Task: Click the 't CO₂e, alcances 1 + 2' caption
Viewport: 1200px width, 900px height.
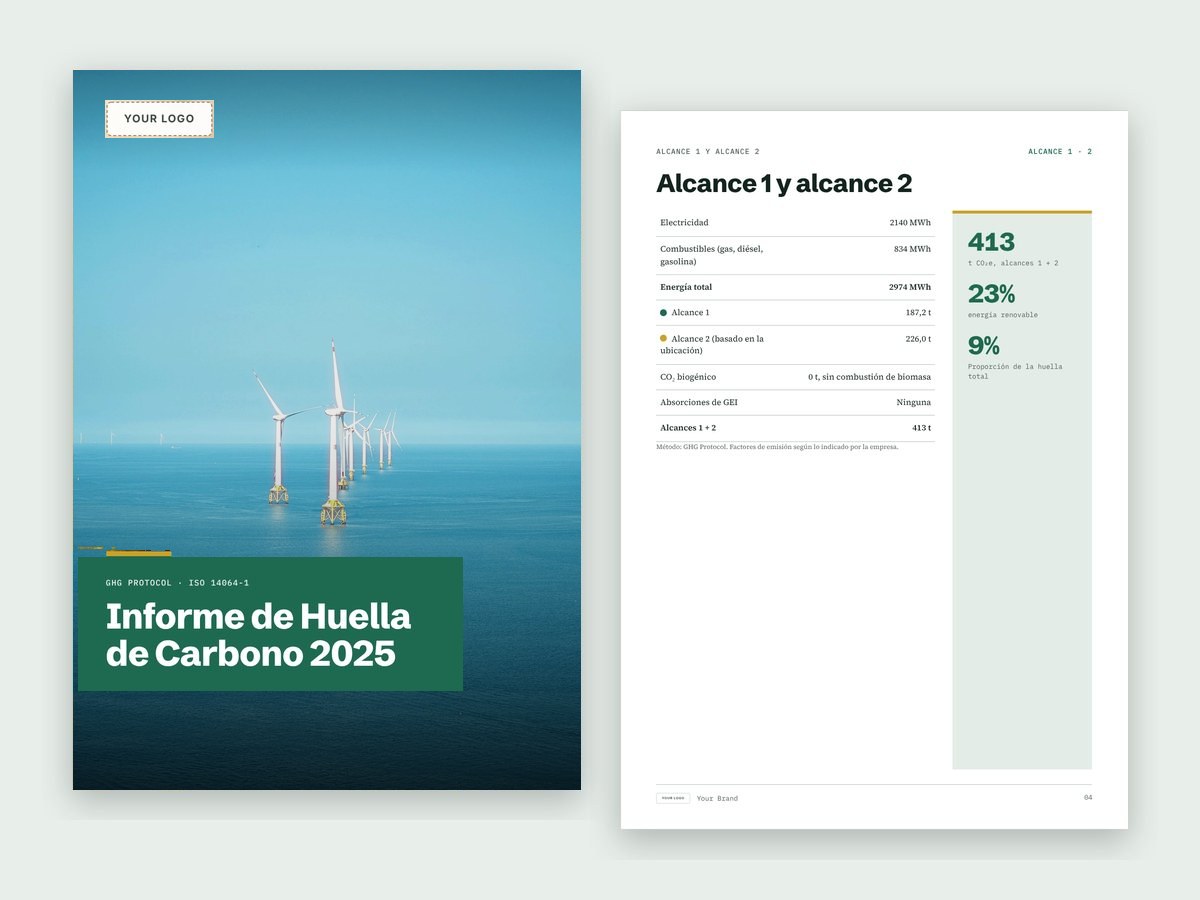Action: pos(1013,263)
